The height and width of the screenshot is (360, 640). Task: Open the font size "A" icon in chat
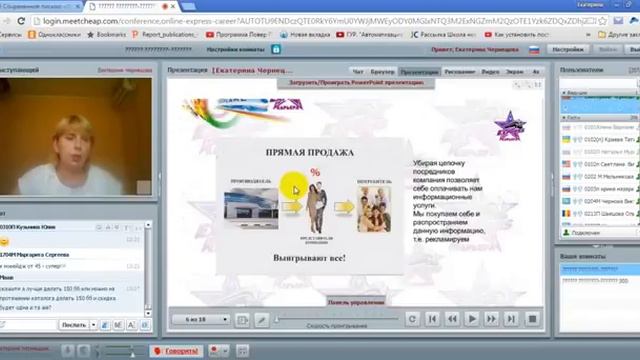(x=131, y=325)
